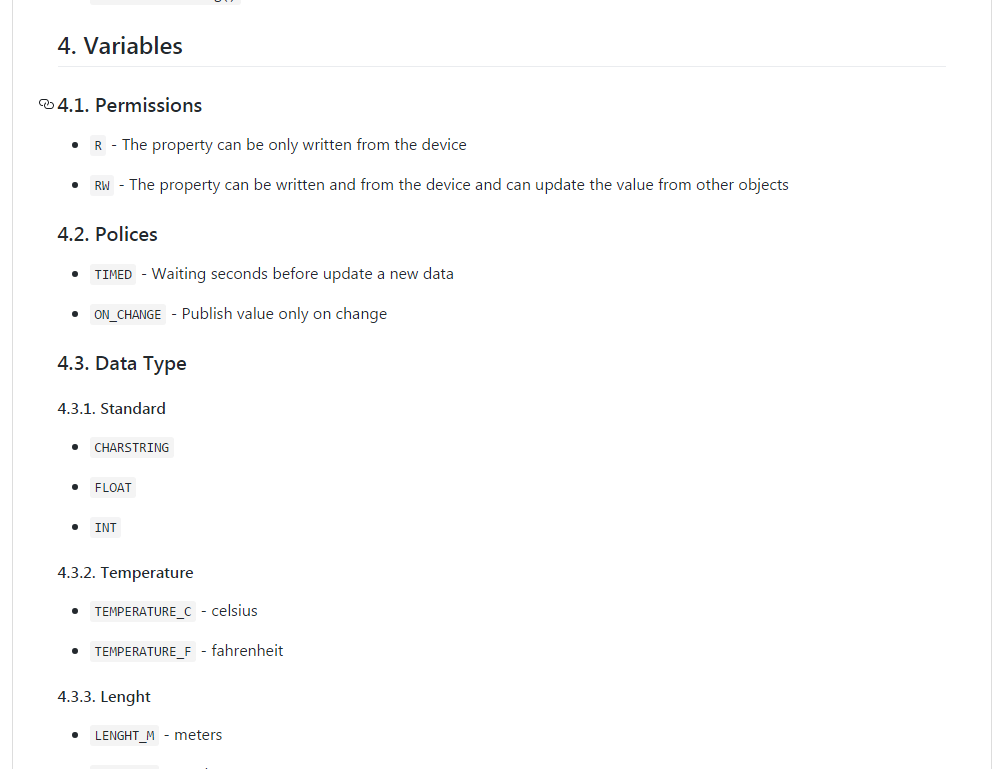Select the INT data type code
1003x769 pixels.
tap(105, 528)
